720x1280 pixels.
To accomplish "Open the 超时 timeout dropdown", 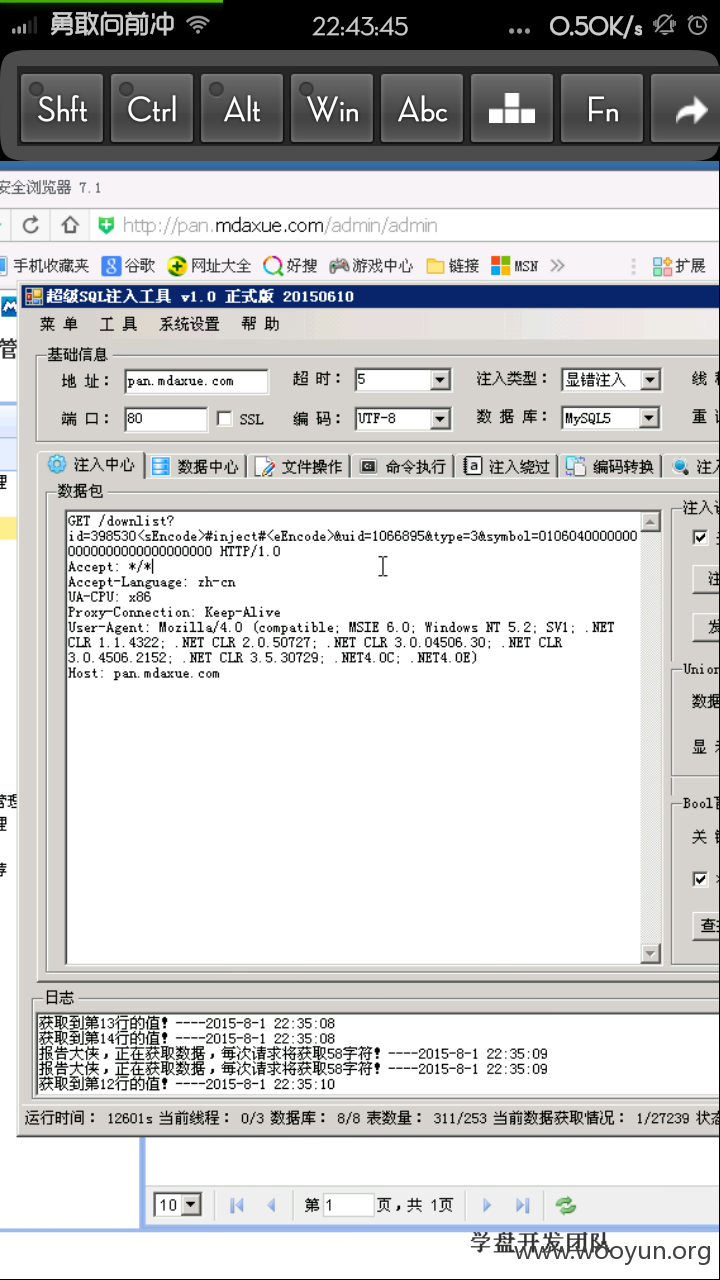I will [x=441, y=380].
